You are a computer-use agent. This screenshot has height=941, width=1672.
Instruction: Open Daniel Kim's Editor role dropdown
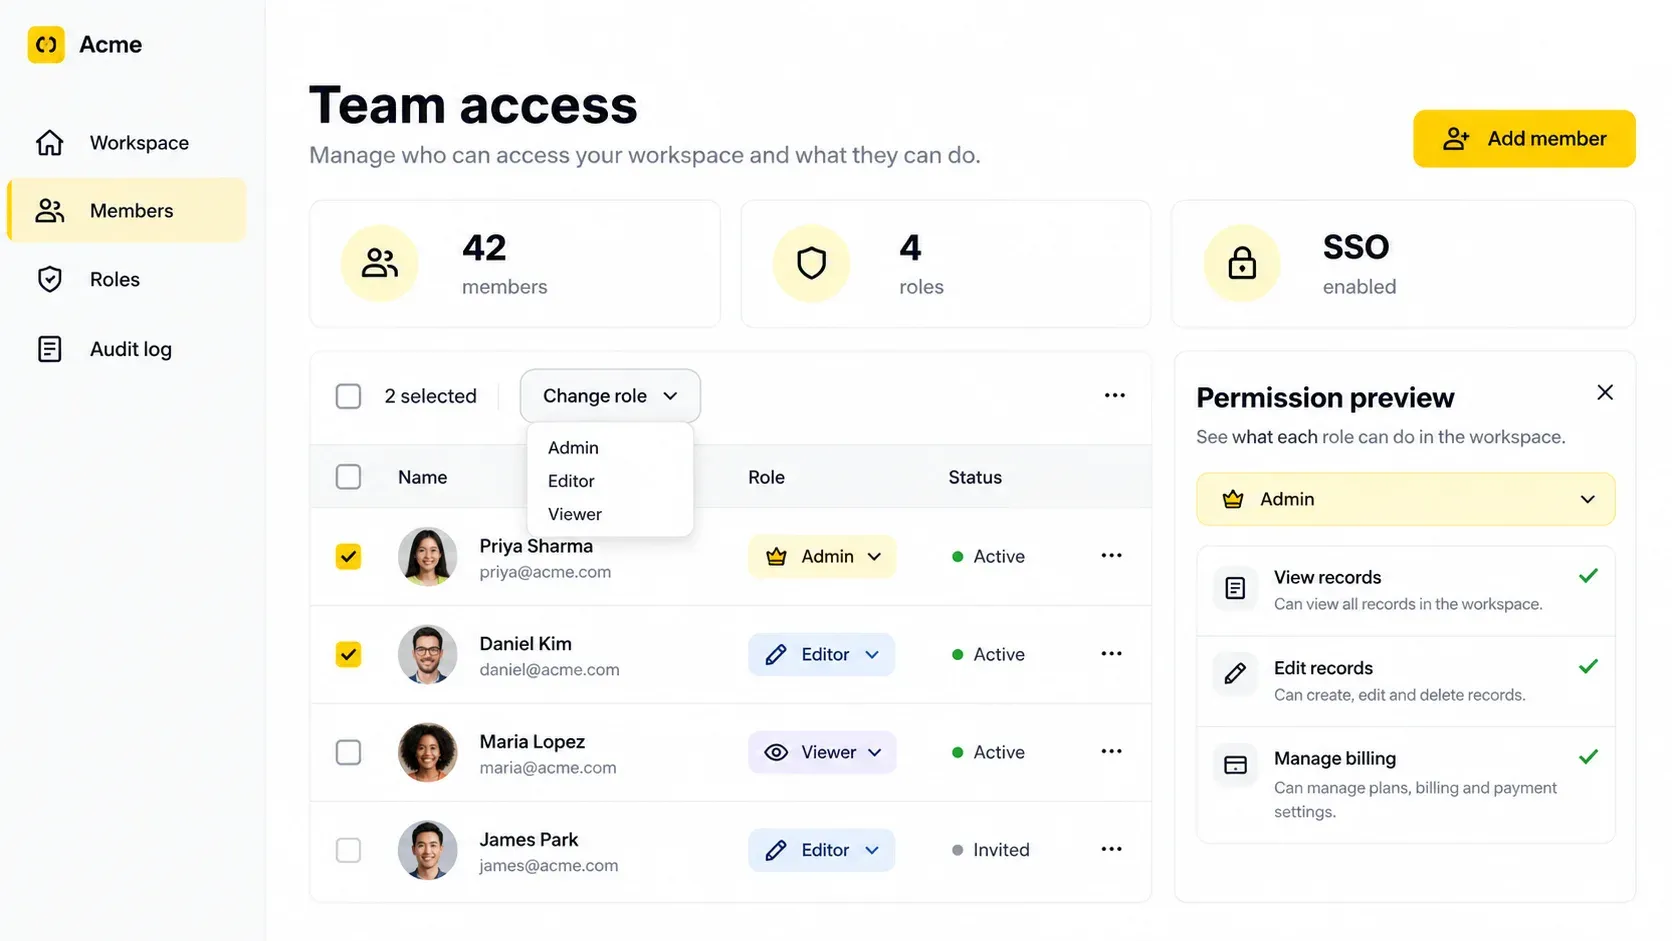coord(821,655)
